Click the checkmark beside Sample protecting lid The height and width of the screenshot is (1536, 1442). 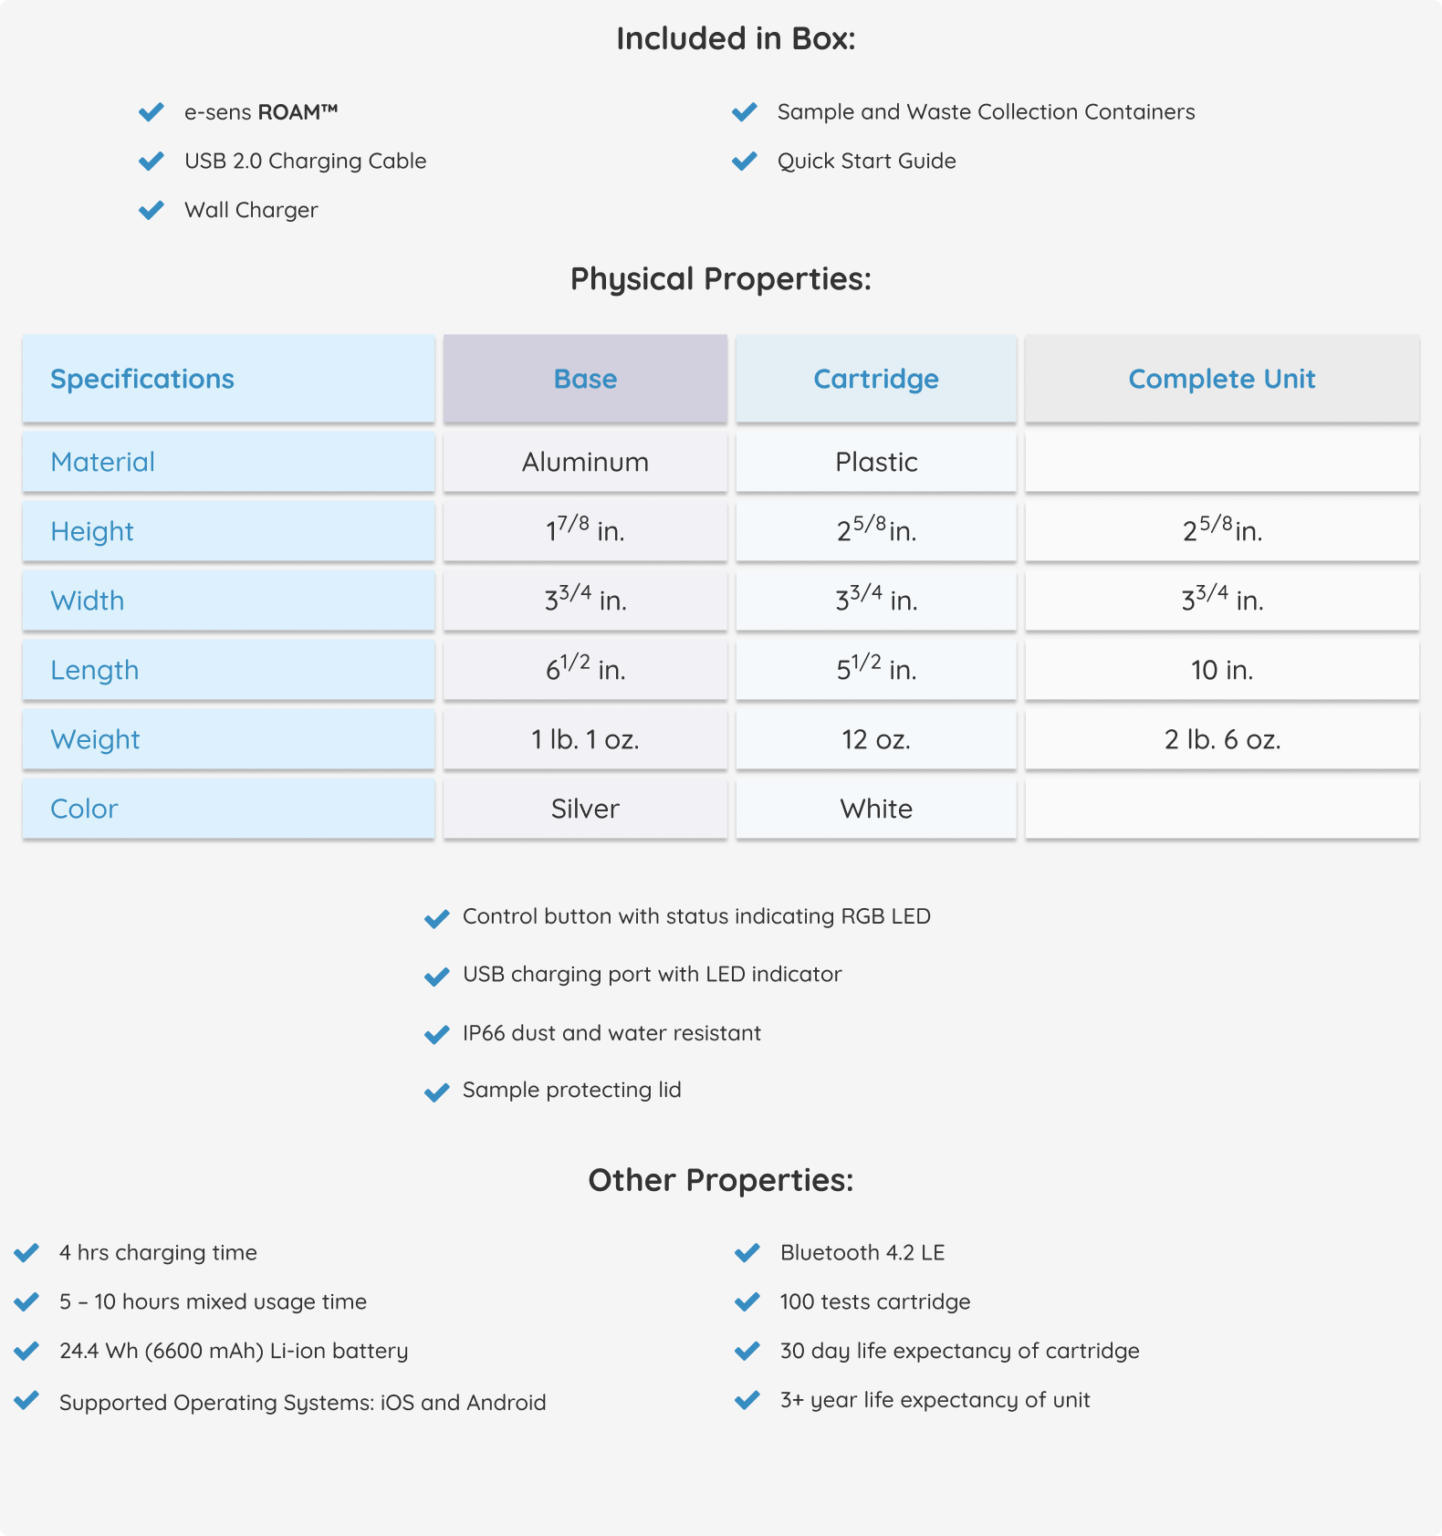(x=437, y=1091)
